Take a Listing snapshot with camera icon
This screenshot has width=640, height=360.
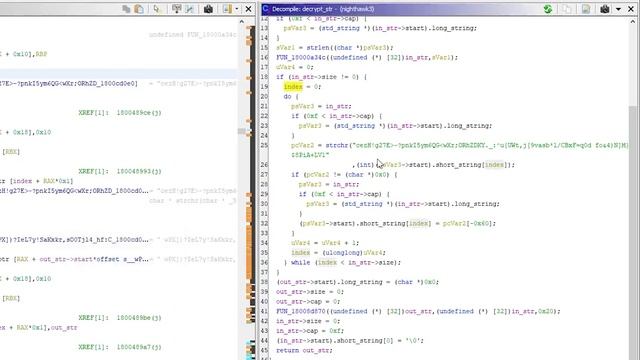click(208, 9)
